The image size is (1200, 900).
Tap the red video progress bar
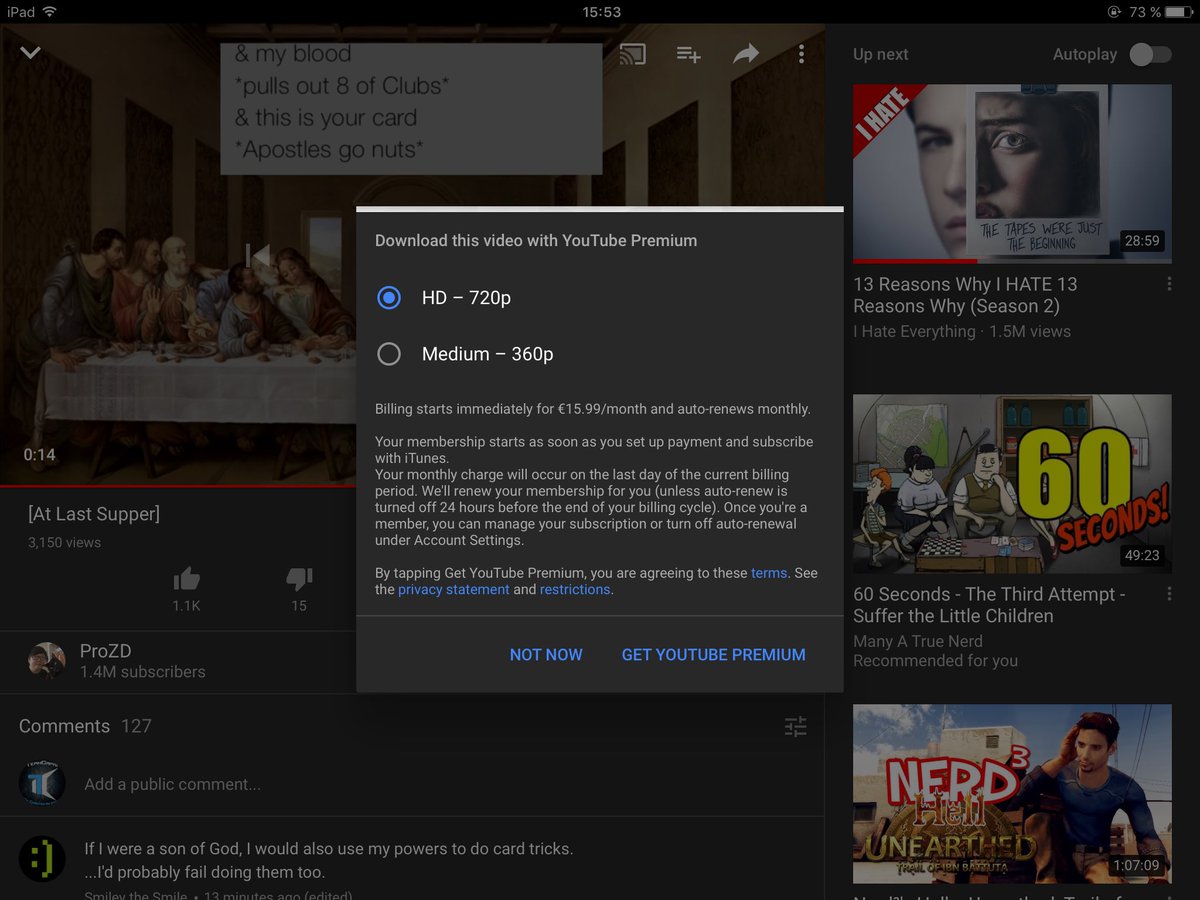[x=178, y=485]
